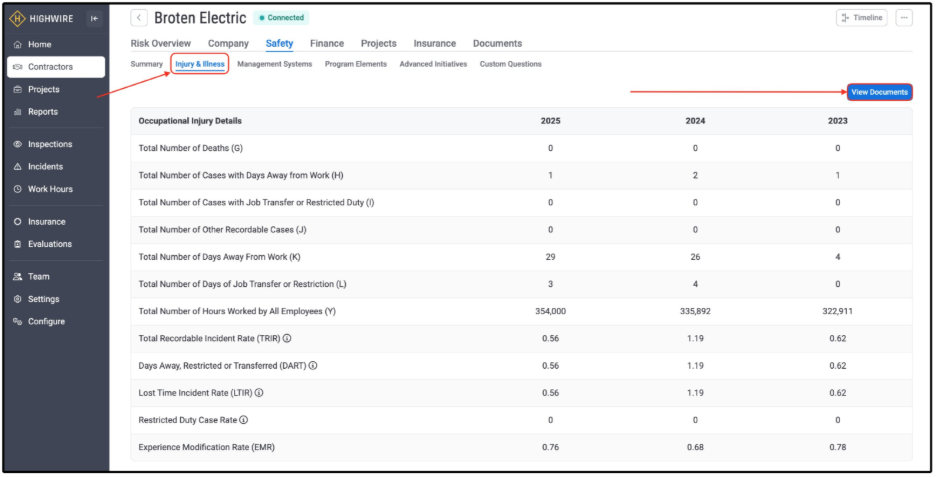Click the Highwire logo icon
Image resolution: width=936 pixels, height=477 pixels.
point(17,19)
